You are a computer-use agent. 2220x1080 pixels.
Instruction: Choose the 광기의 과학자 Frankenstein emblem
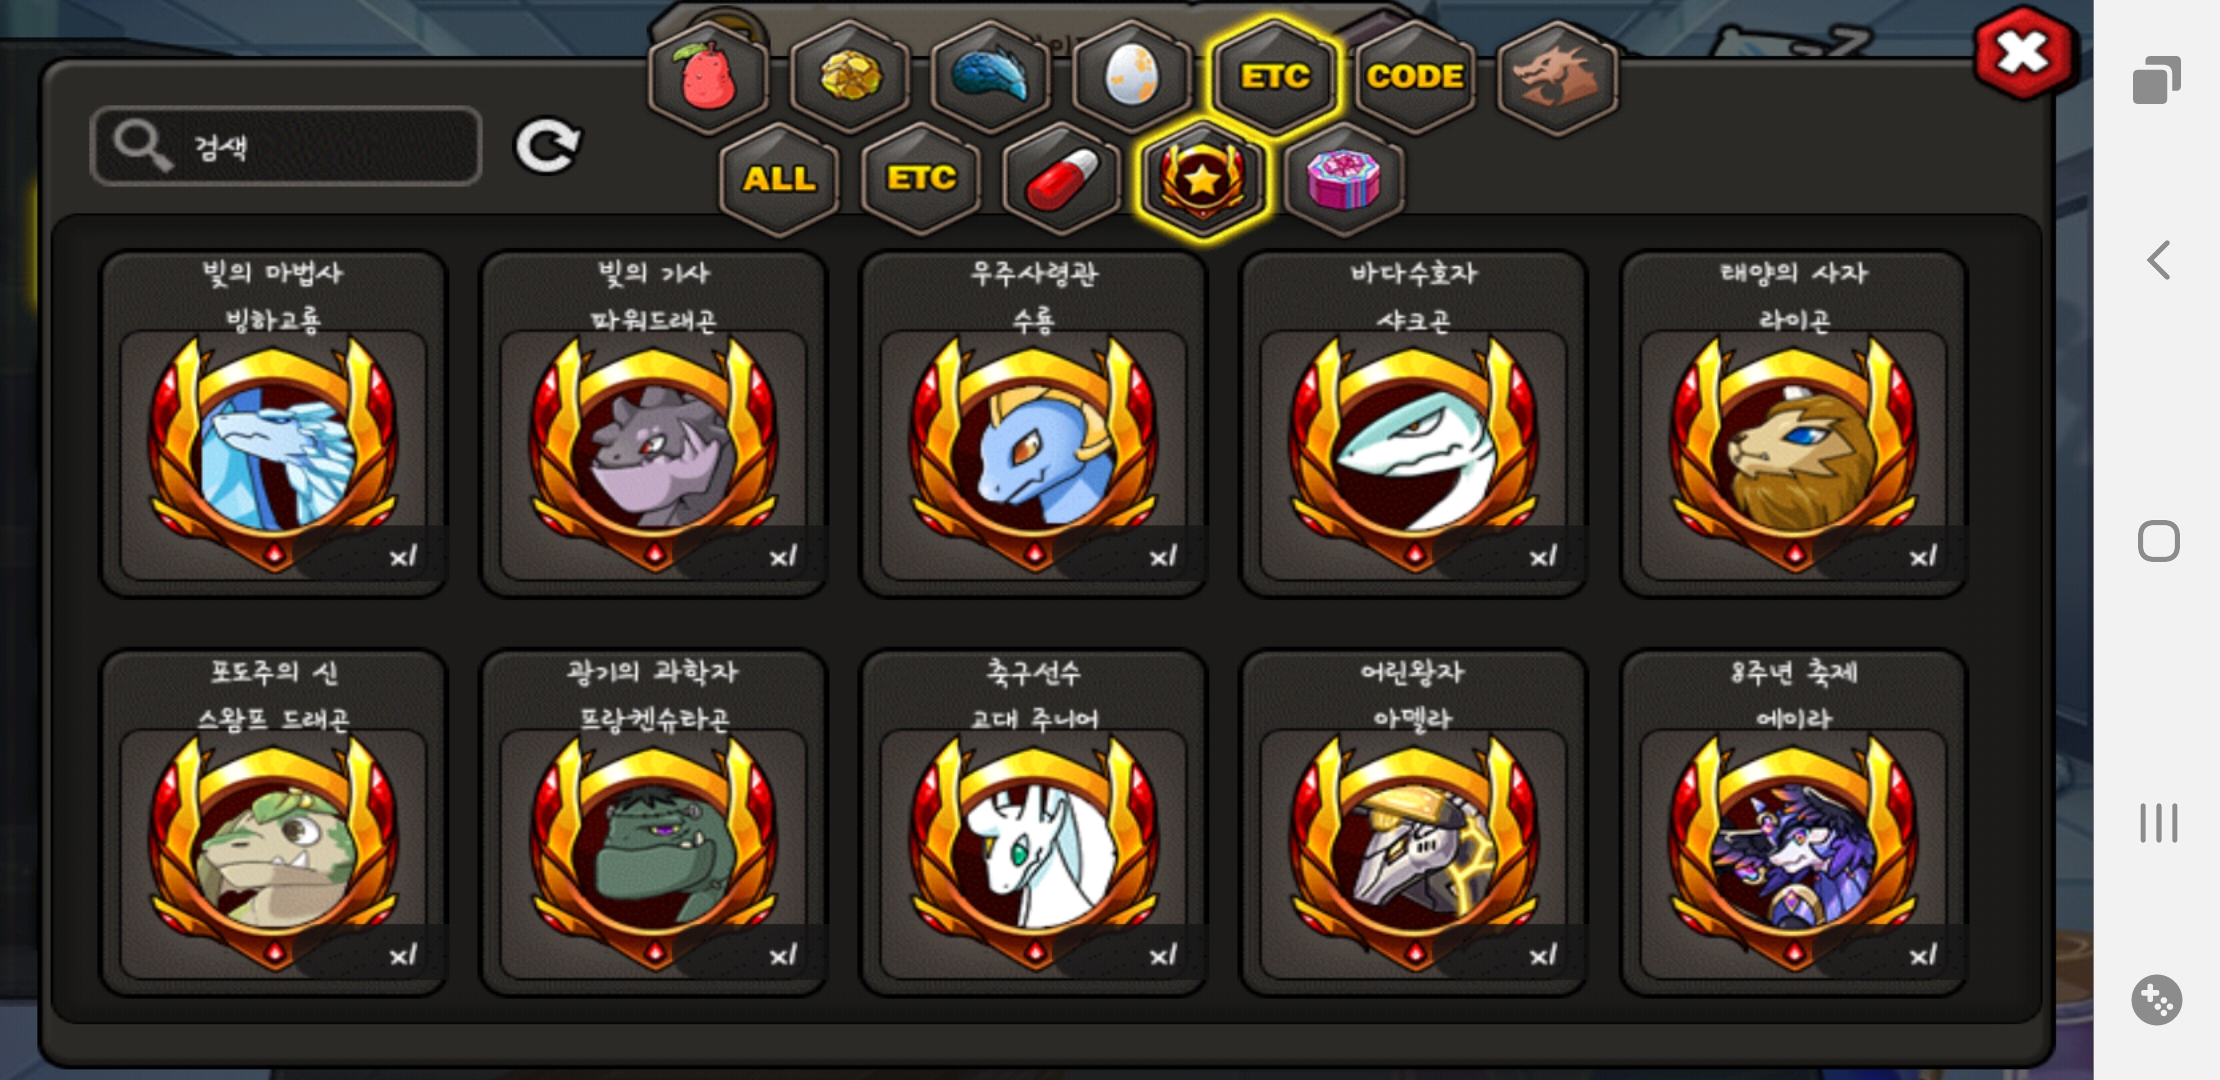[x=653, y=823]
